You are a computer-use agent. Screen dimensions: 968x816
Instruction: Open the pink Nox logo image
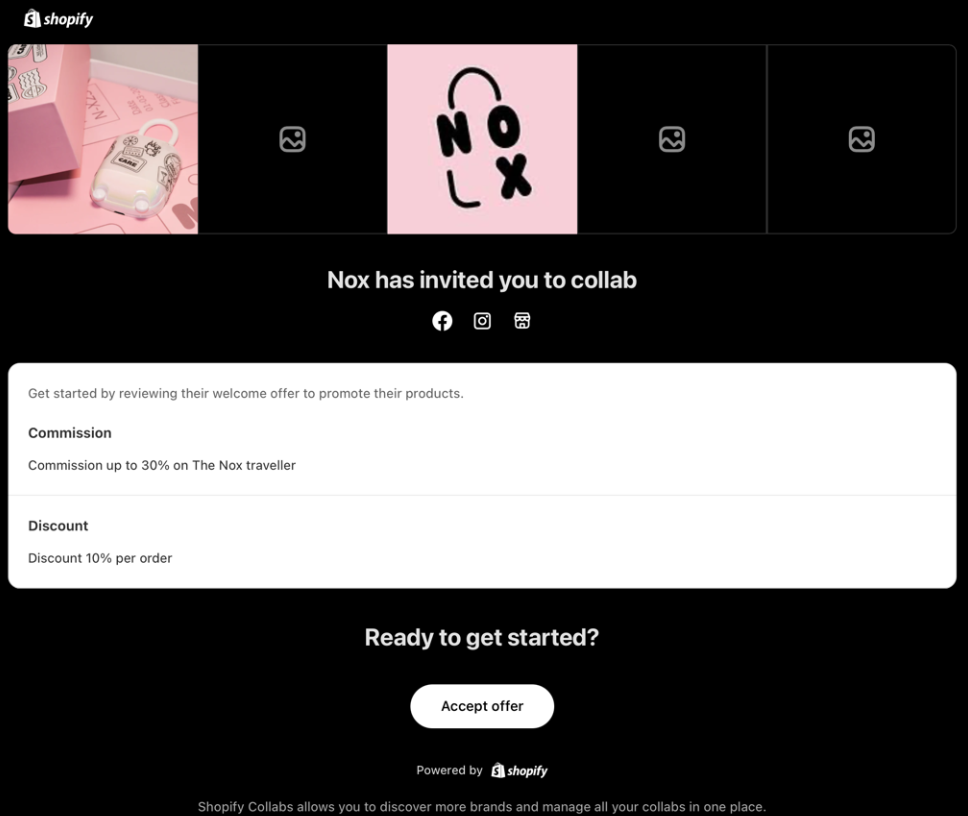tap(482, 139)
